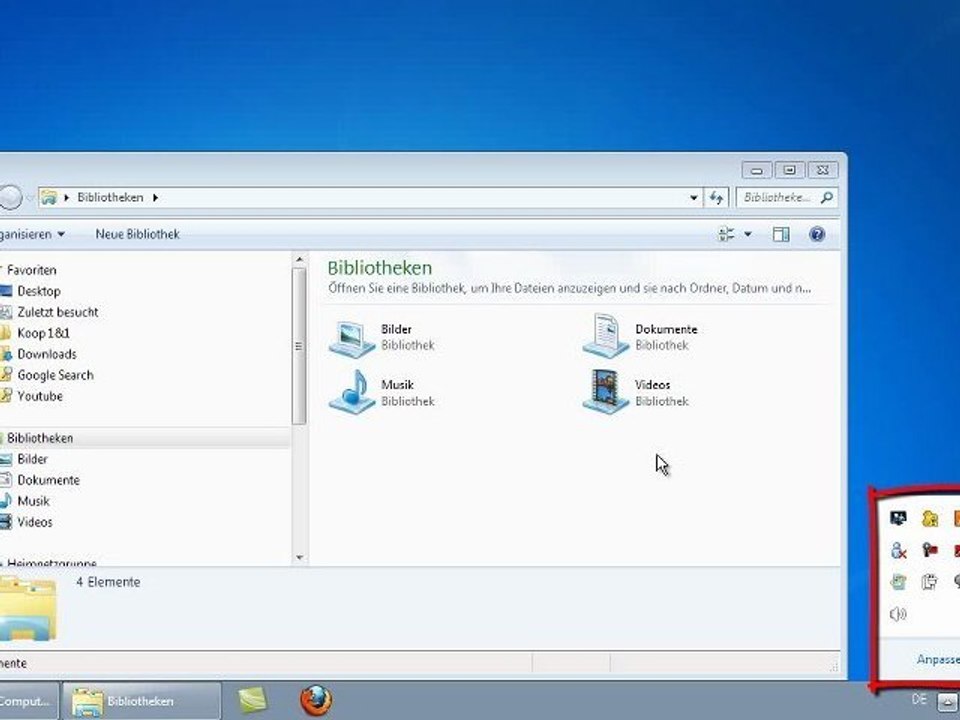Screen dimensions: 960x720
Task: Click the messenger icon with red X
Action: pyautogui.click(x=898, y=550)
